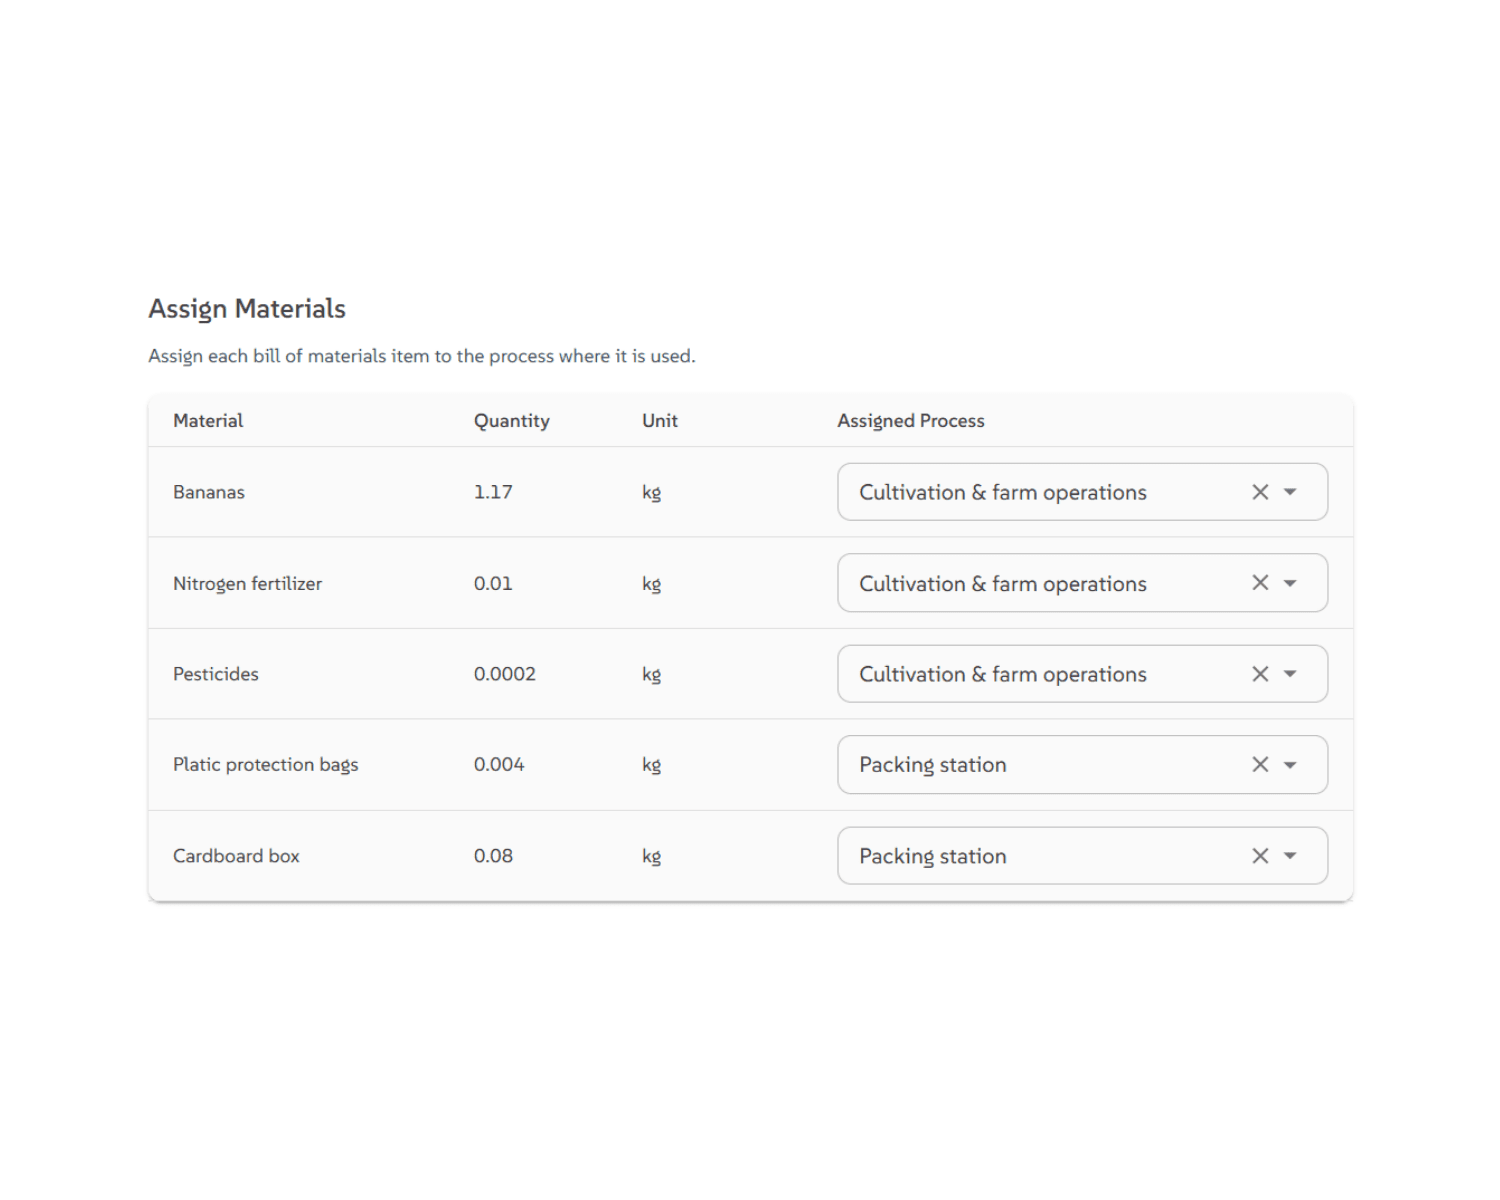Clear the Cardboard box assigned process
Image resolution: width=1500 pixels, height=1200 pixels.
1260,856
